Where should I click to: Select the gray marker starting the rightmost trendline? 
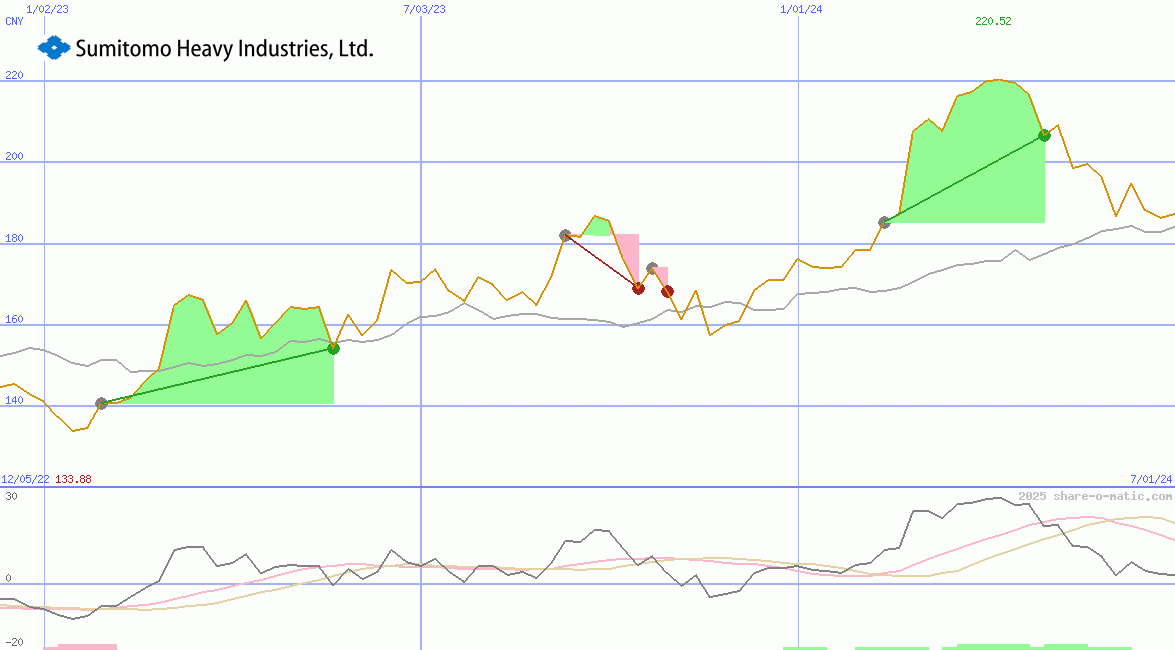point(886,222)
